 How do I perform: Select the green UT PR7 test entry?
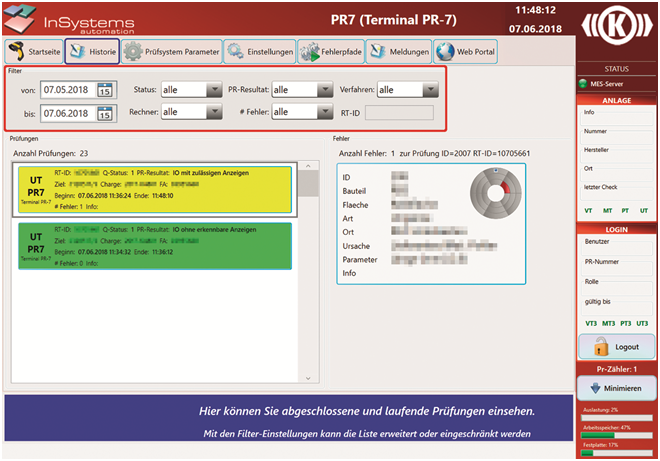155,246
